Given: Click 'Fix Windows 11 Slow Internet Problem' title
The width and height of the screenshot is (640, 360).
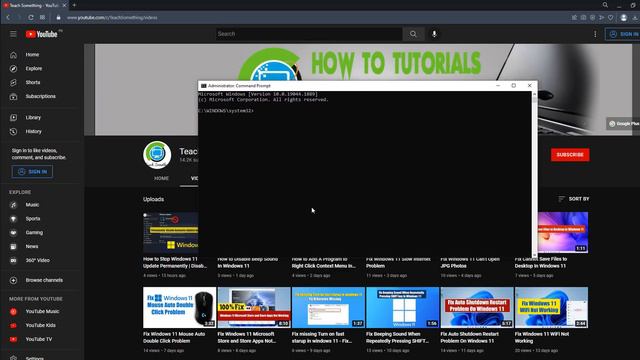Looking at the screenshot, I should click(398, 262).
